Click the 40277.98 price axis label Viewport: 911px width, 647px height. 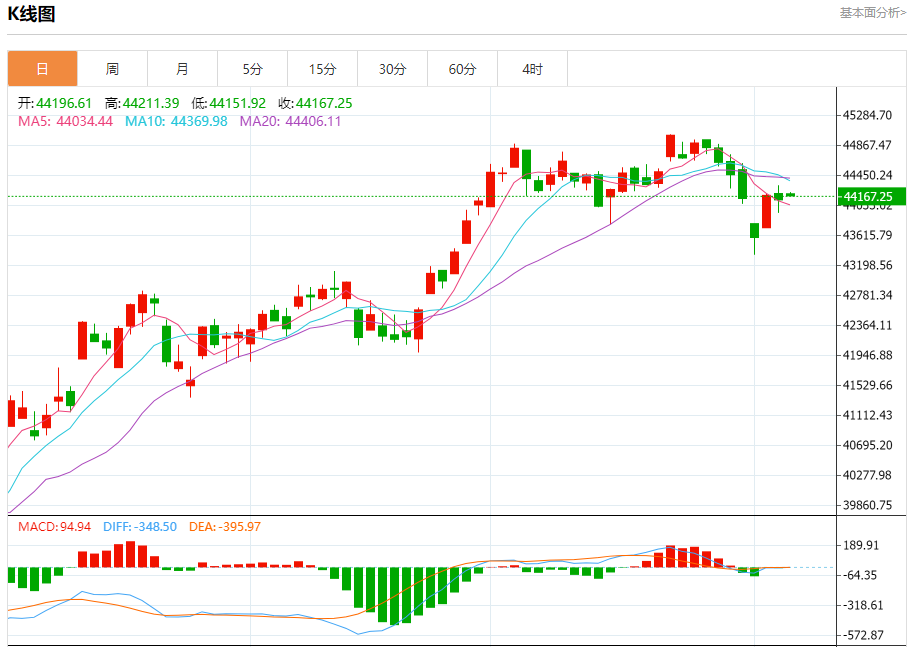(867, 475)
